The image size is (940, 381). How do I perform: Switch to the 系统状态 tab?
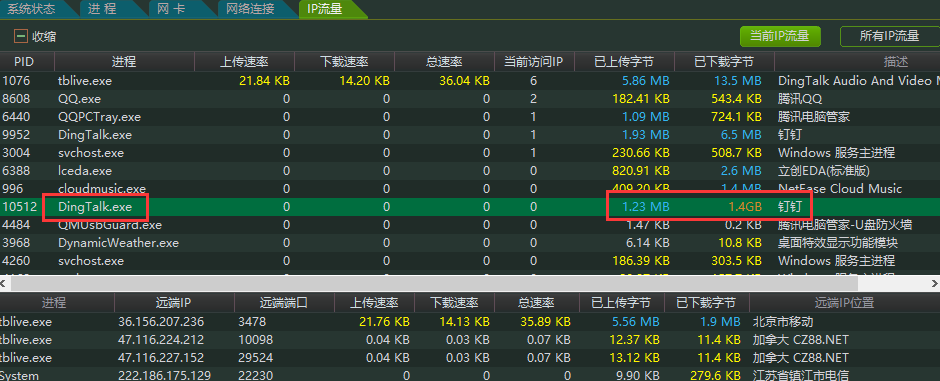coord(32,8)
